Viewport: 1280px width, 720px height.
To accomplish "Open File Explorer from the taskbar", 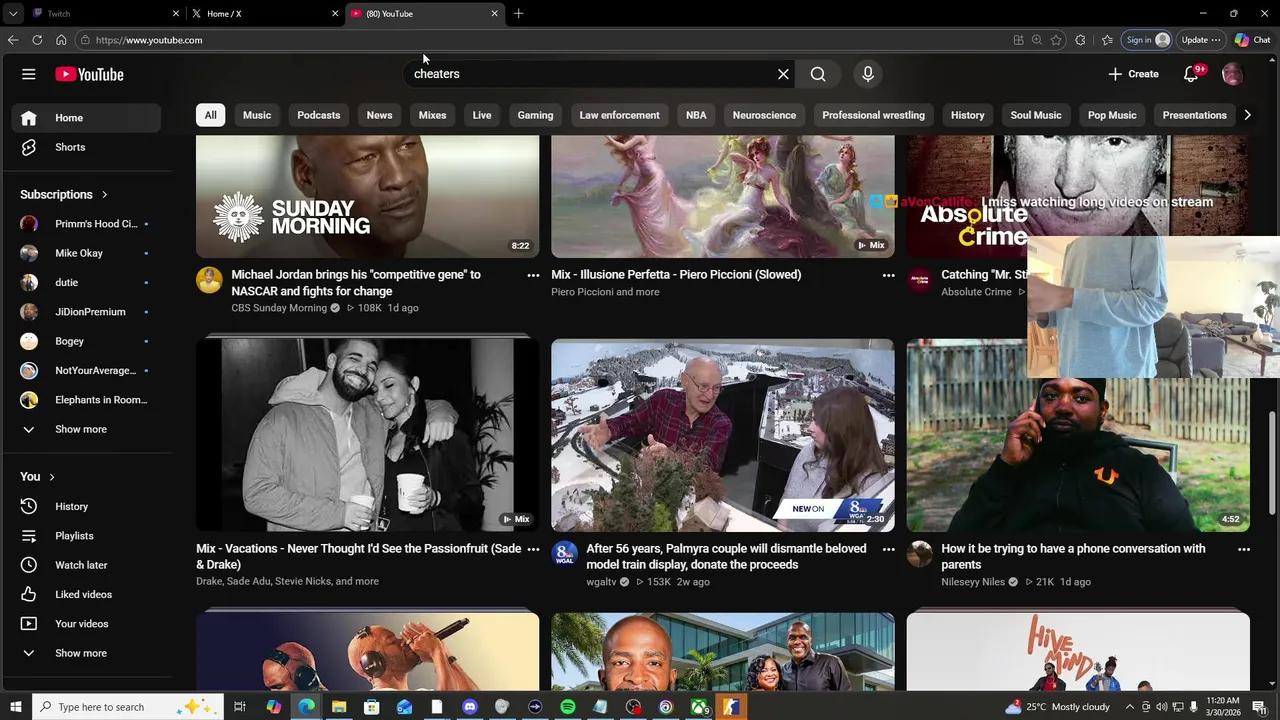I will (x=339, y=707).
